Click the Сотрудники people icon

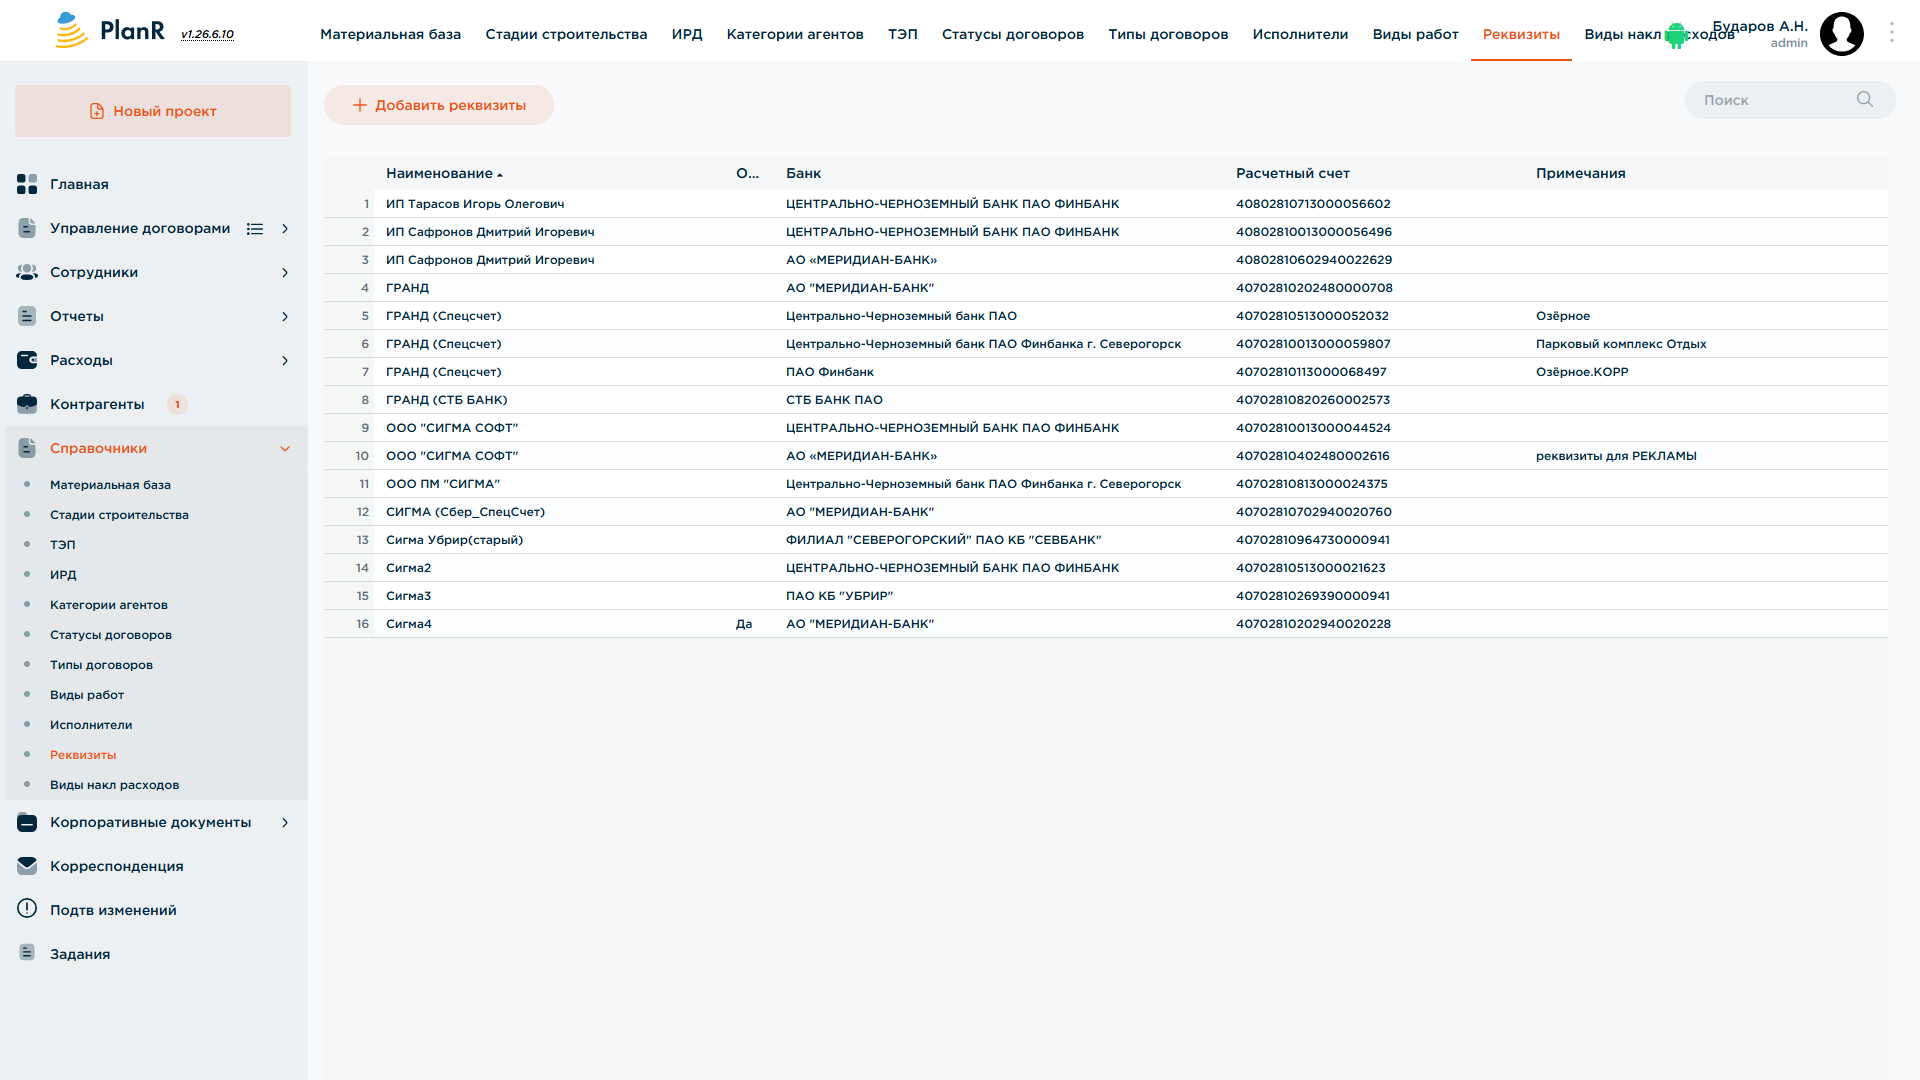(x=27, y=272)
